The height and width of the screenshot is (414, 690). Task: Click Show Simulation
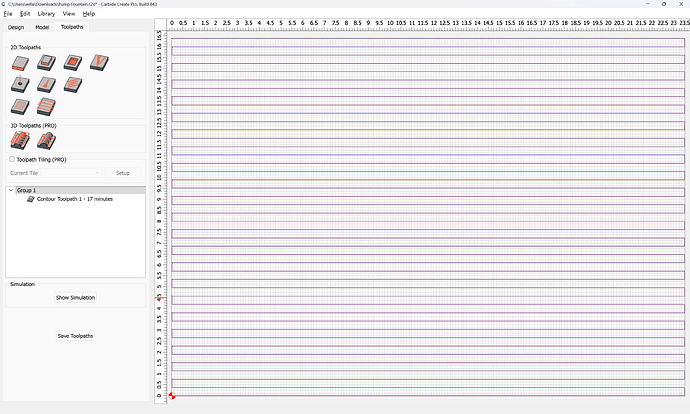75,298
